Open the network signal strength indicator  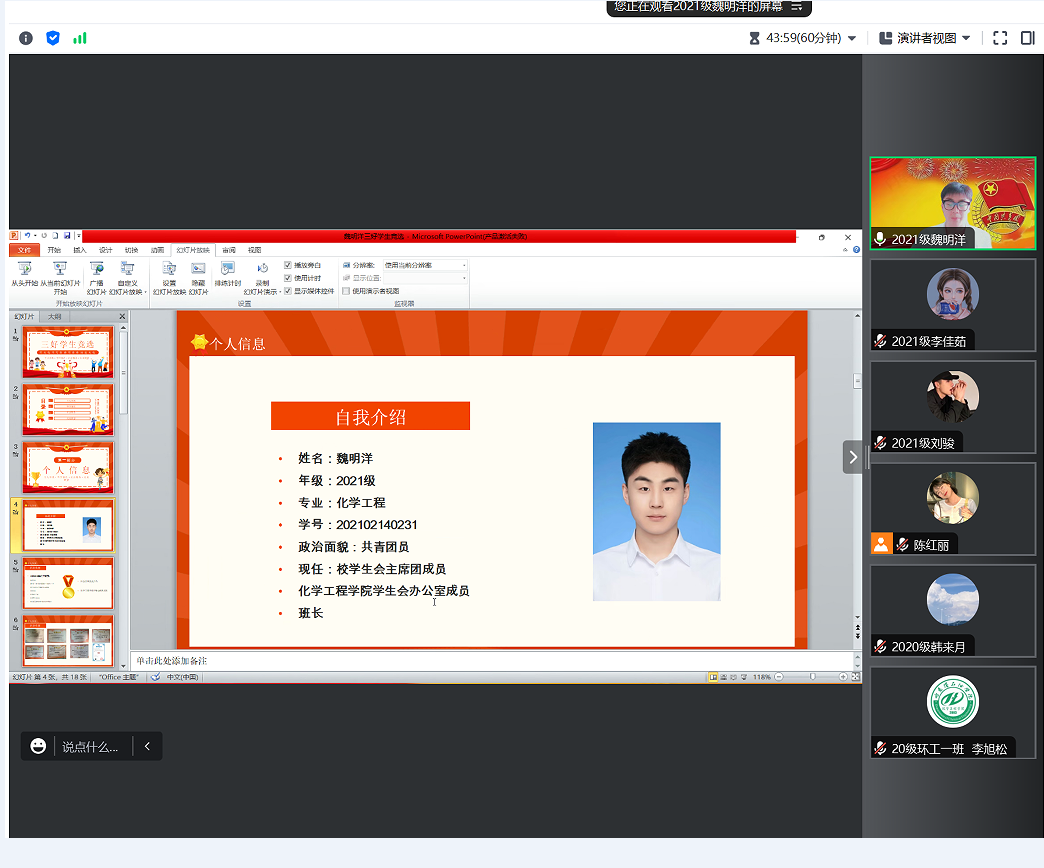[x=80, y=38]
